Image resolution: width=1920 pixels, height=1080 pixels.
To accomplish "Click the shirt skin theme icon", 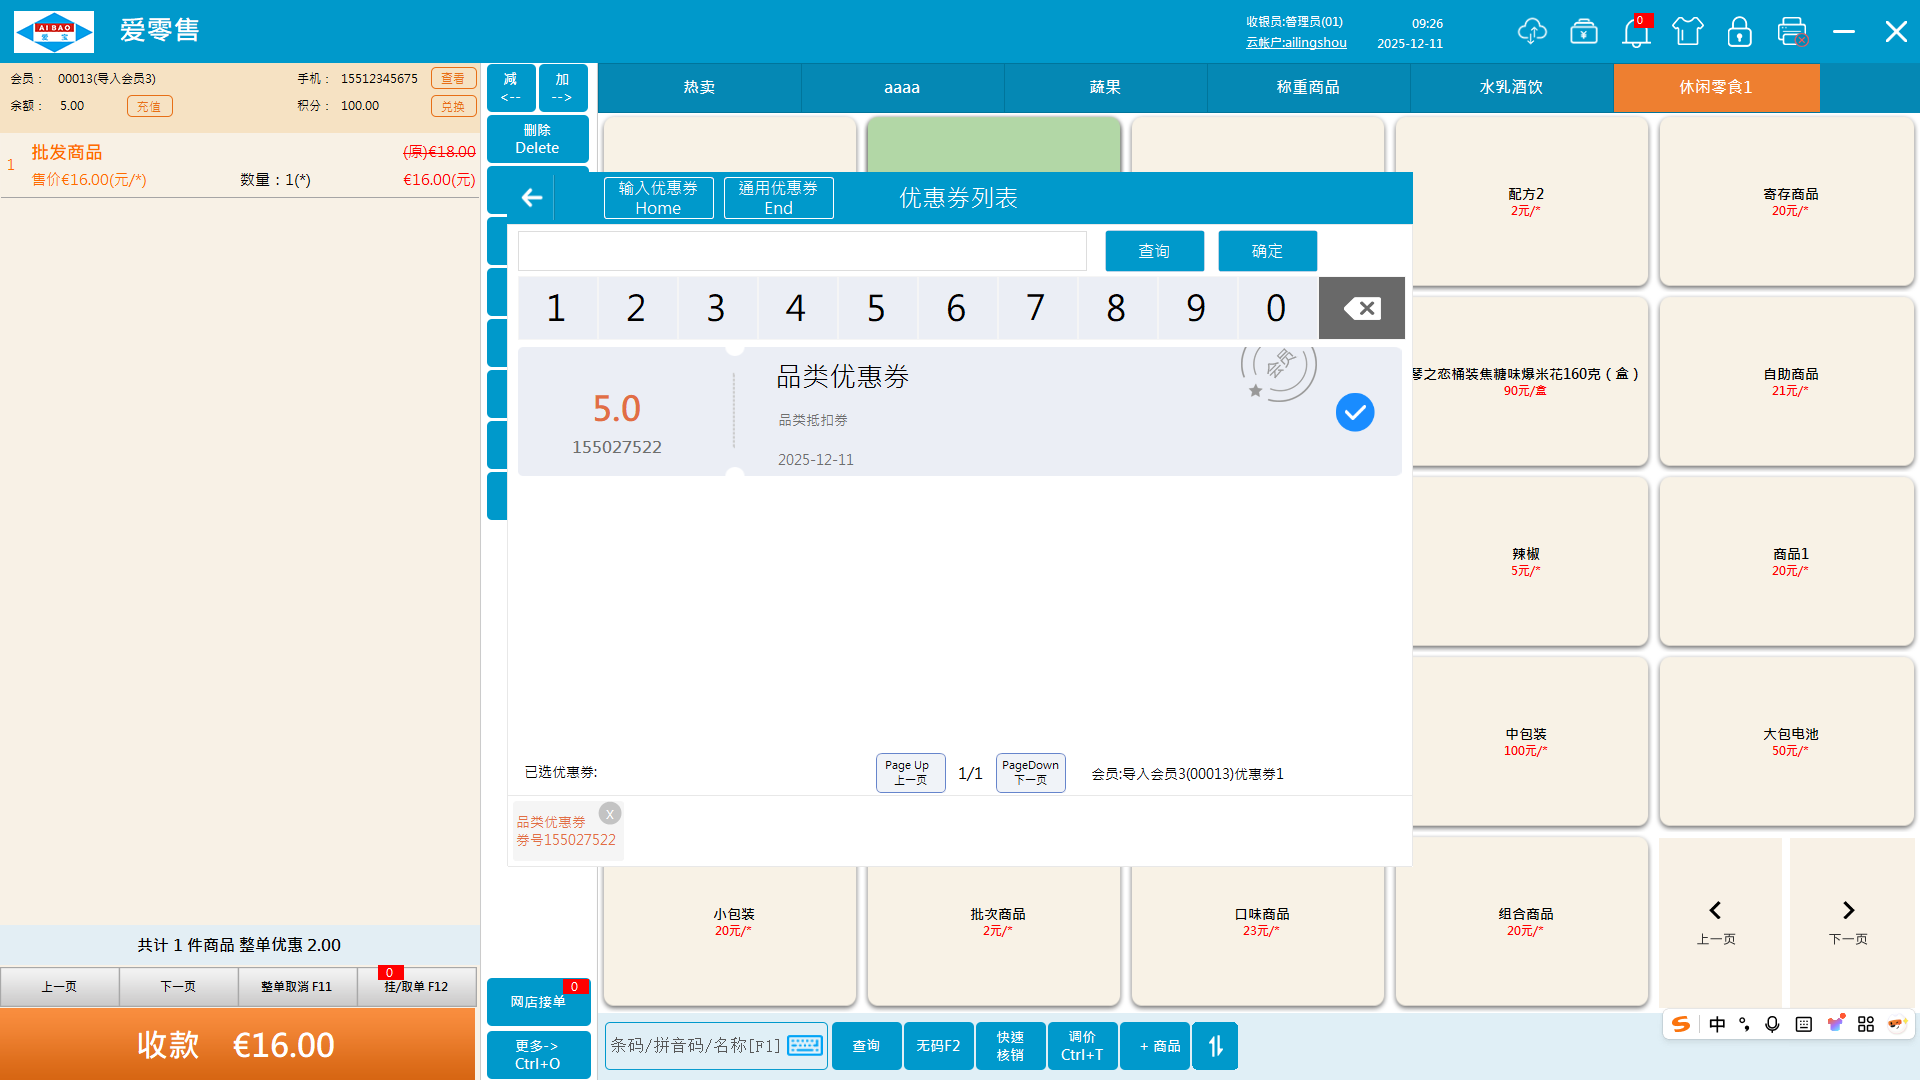I will (1688, 32).
